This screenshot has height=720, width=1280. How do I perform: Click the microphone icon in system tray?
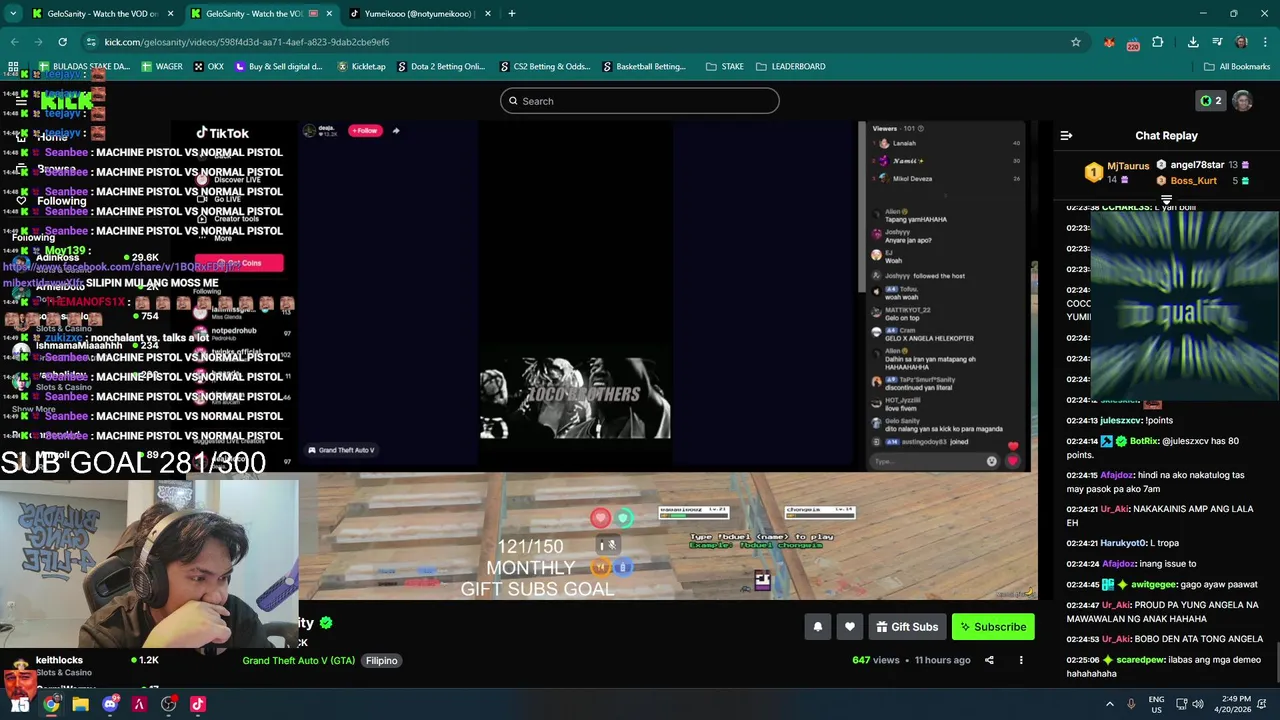point(1131,704)
